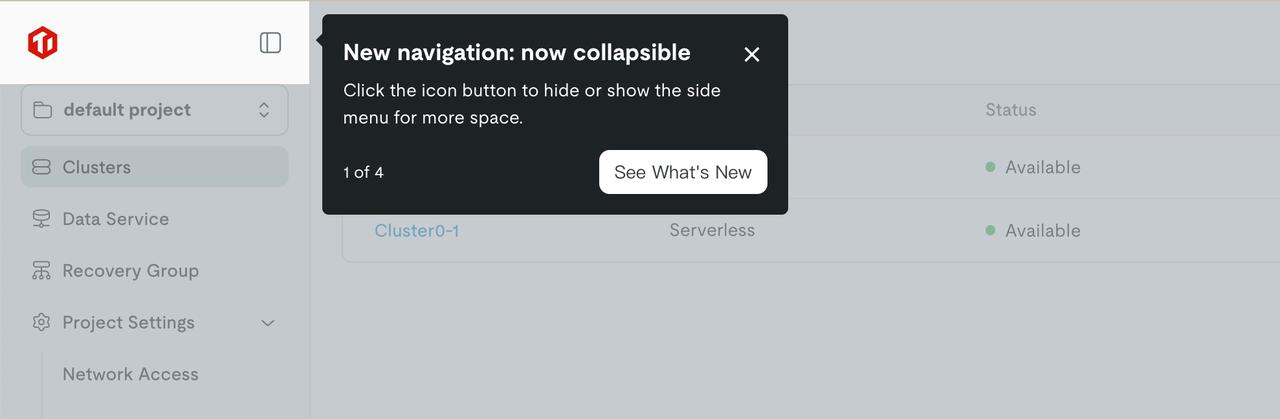The width and height of the screenshot is (1280, 419).
Task: Click the See What's New button
Action: (x=683, y=172)
